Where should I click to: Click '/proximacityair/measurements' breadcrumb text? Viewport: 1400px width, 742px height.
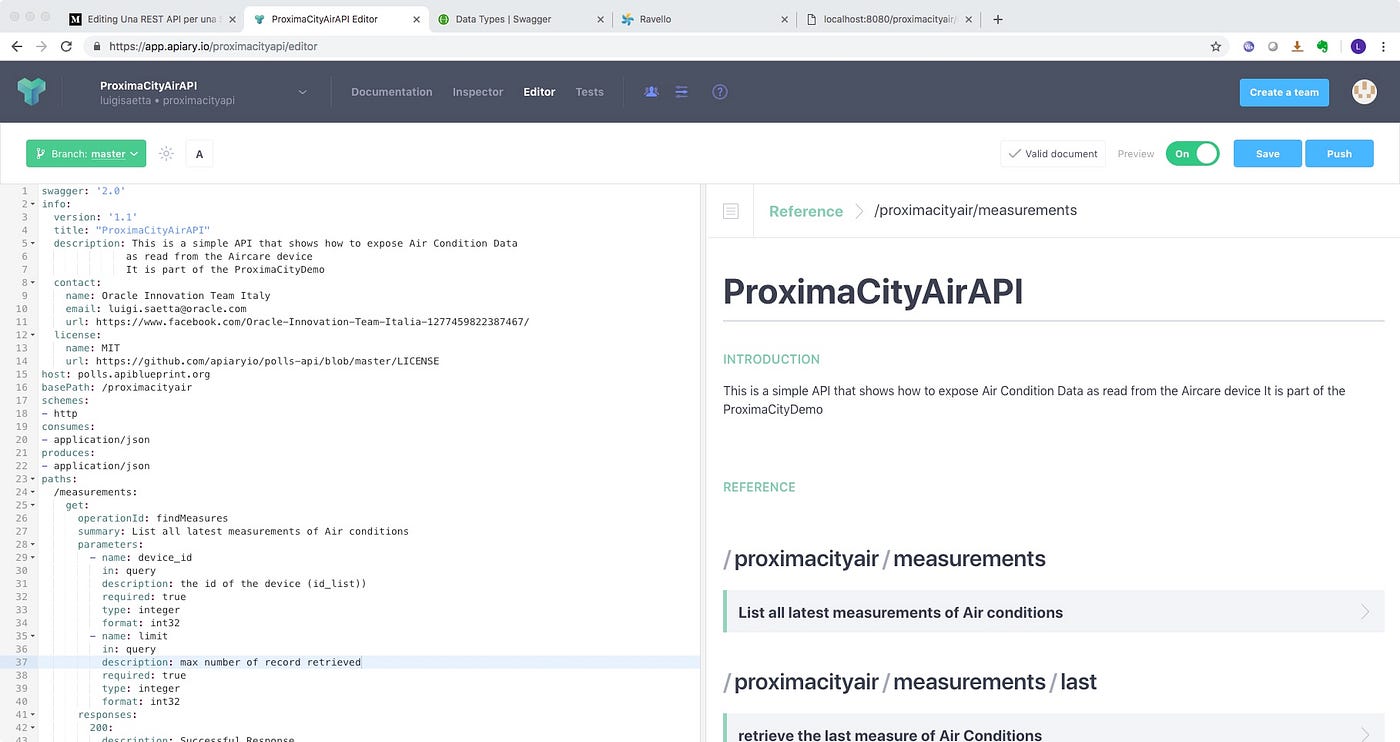point(975,211)
